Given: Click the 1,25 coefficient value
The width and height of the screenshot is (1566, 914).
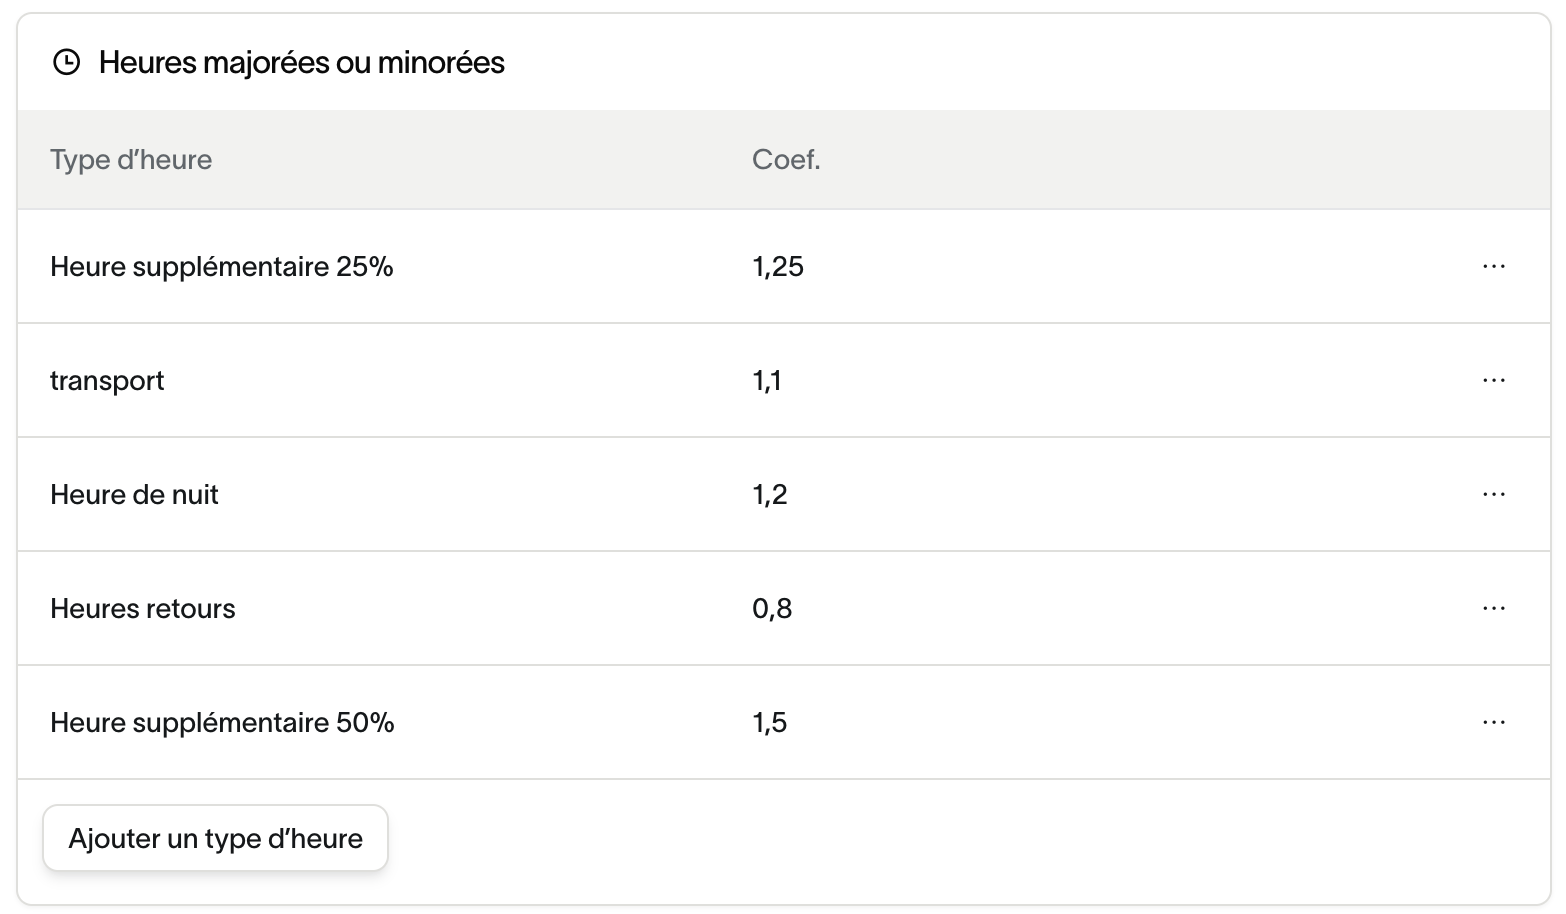Looking at the screenshot, I should tap(778, 267).
